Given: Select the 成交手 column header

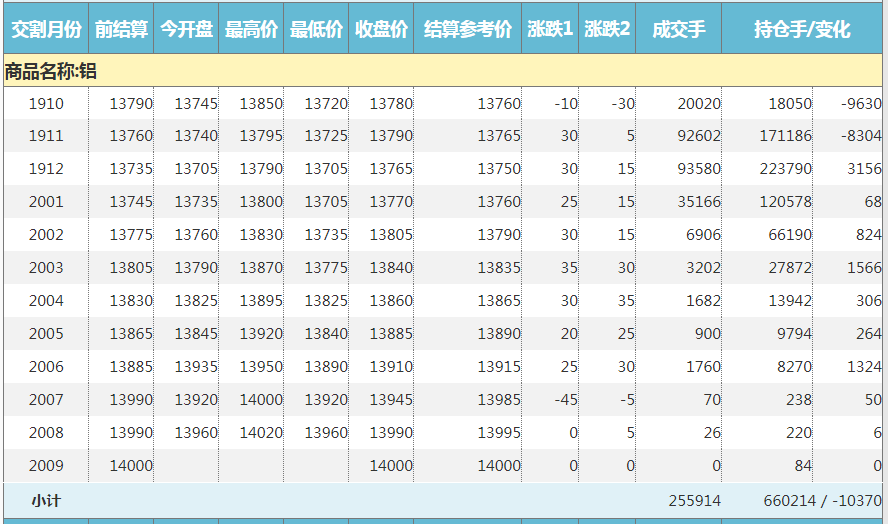Looking at the screenshot, I should point(678,30).
